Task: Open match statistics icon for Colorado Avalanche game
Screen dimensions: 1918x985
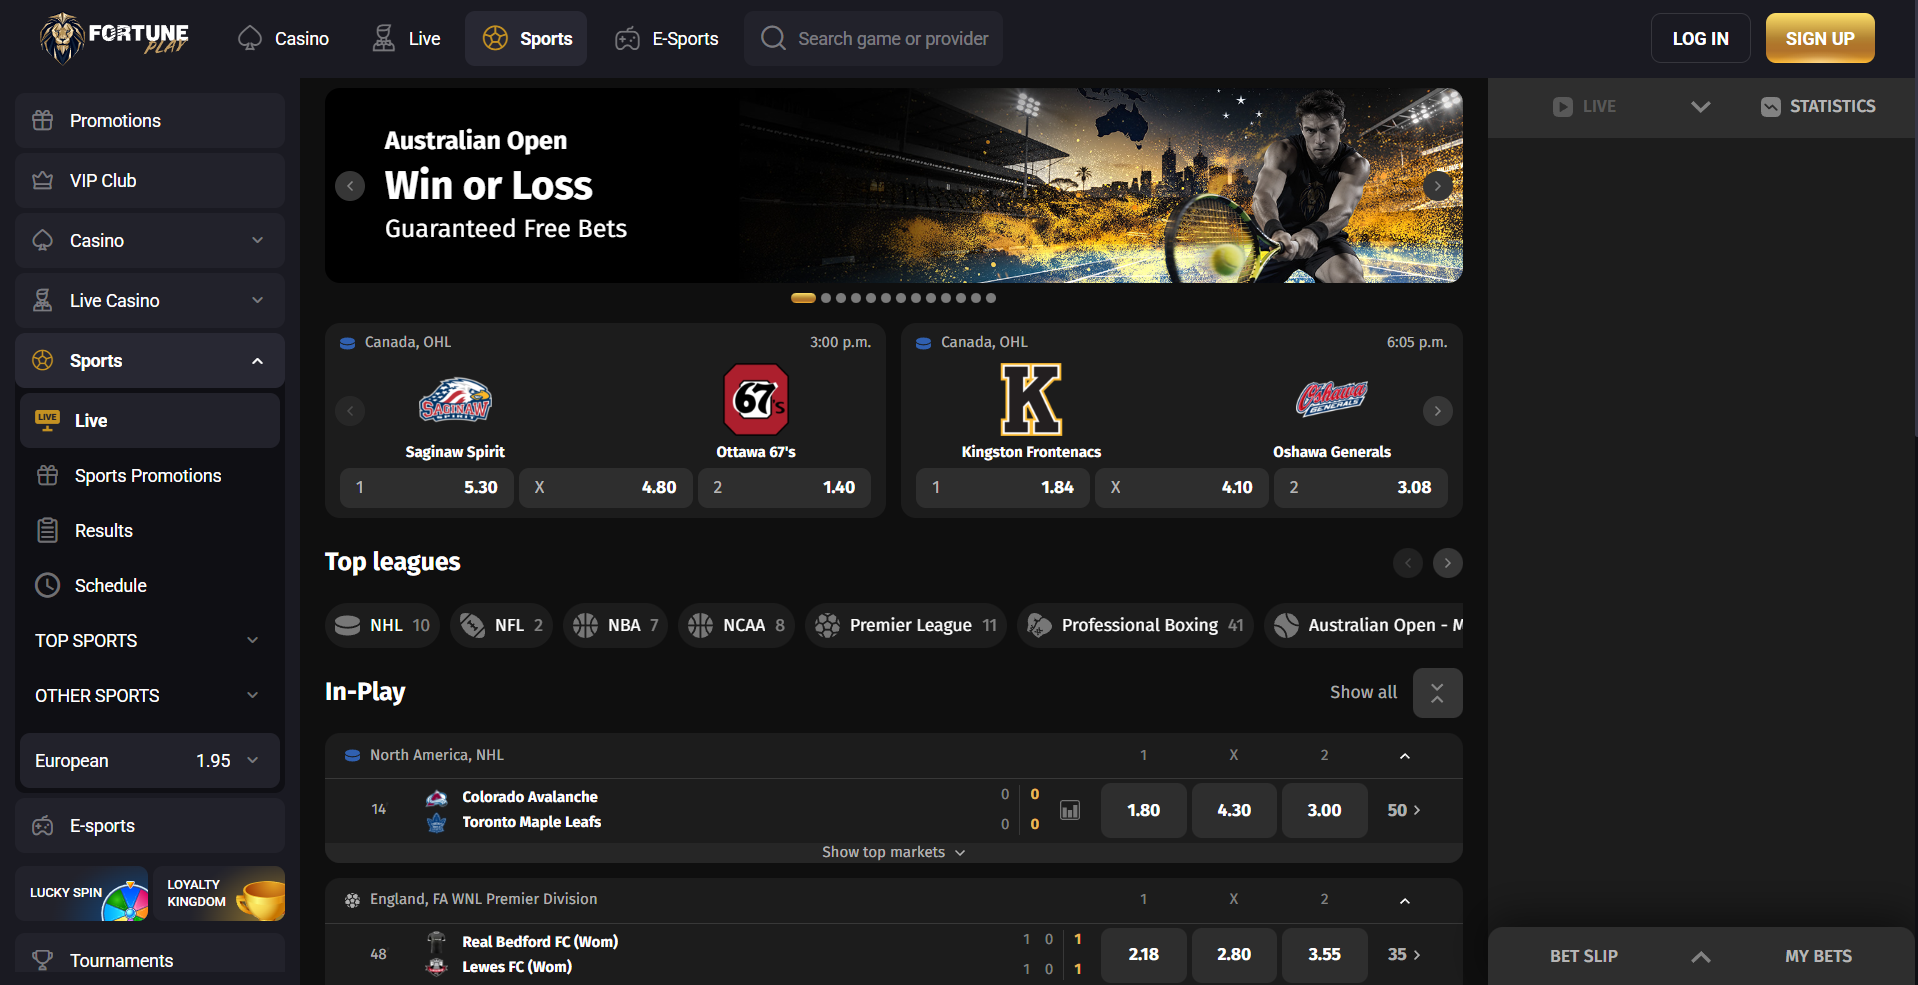Action: point(1069,810)
